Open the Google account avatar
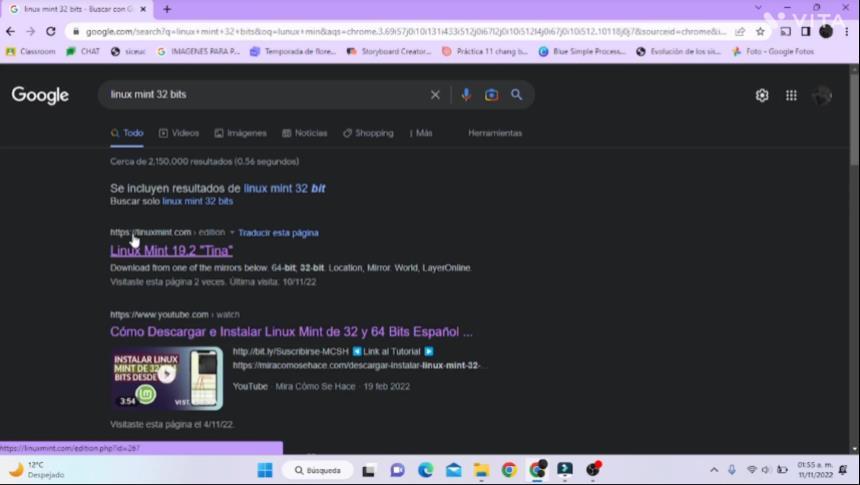The image size is (860, 485). tap(822, 95)
